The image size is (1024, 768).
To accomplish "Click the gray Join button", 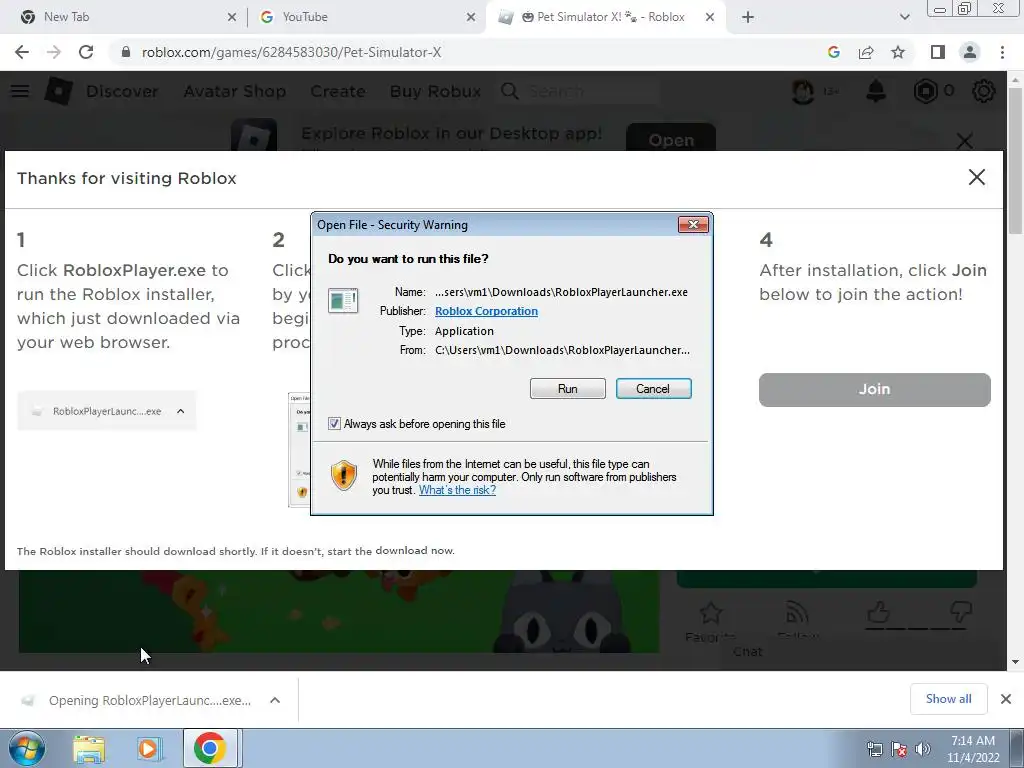I will click(x=874, y=389).
